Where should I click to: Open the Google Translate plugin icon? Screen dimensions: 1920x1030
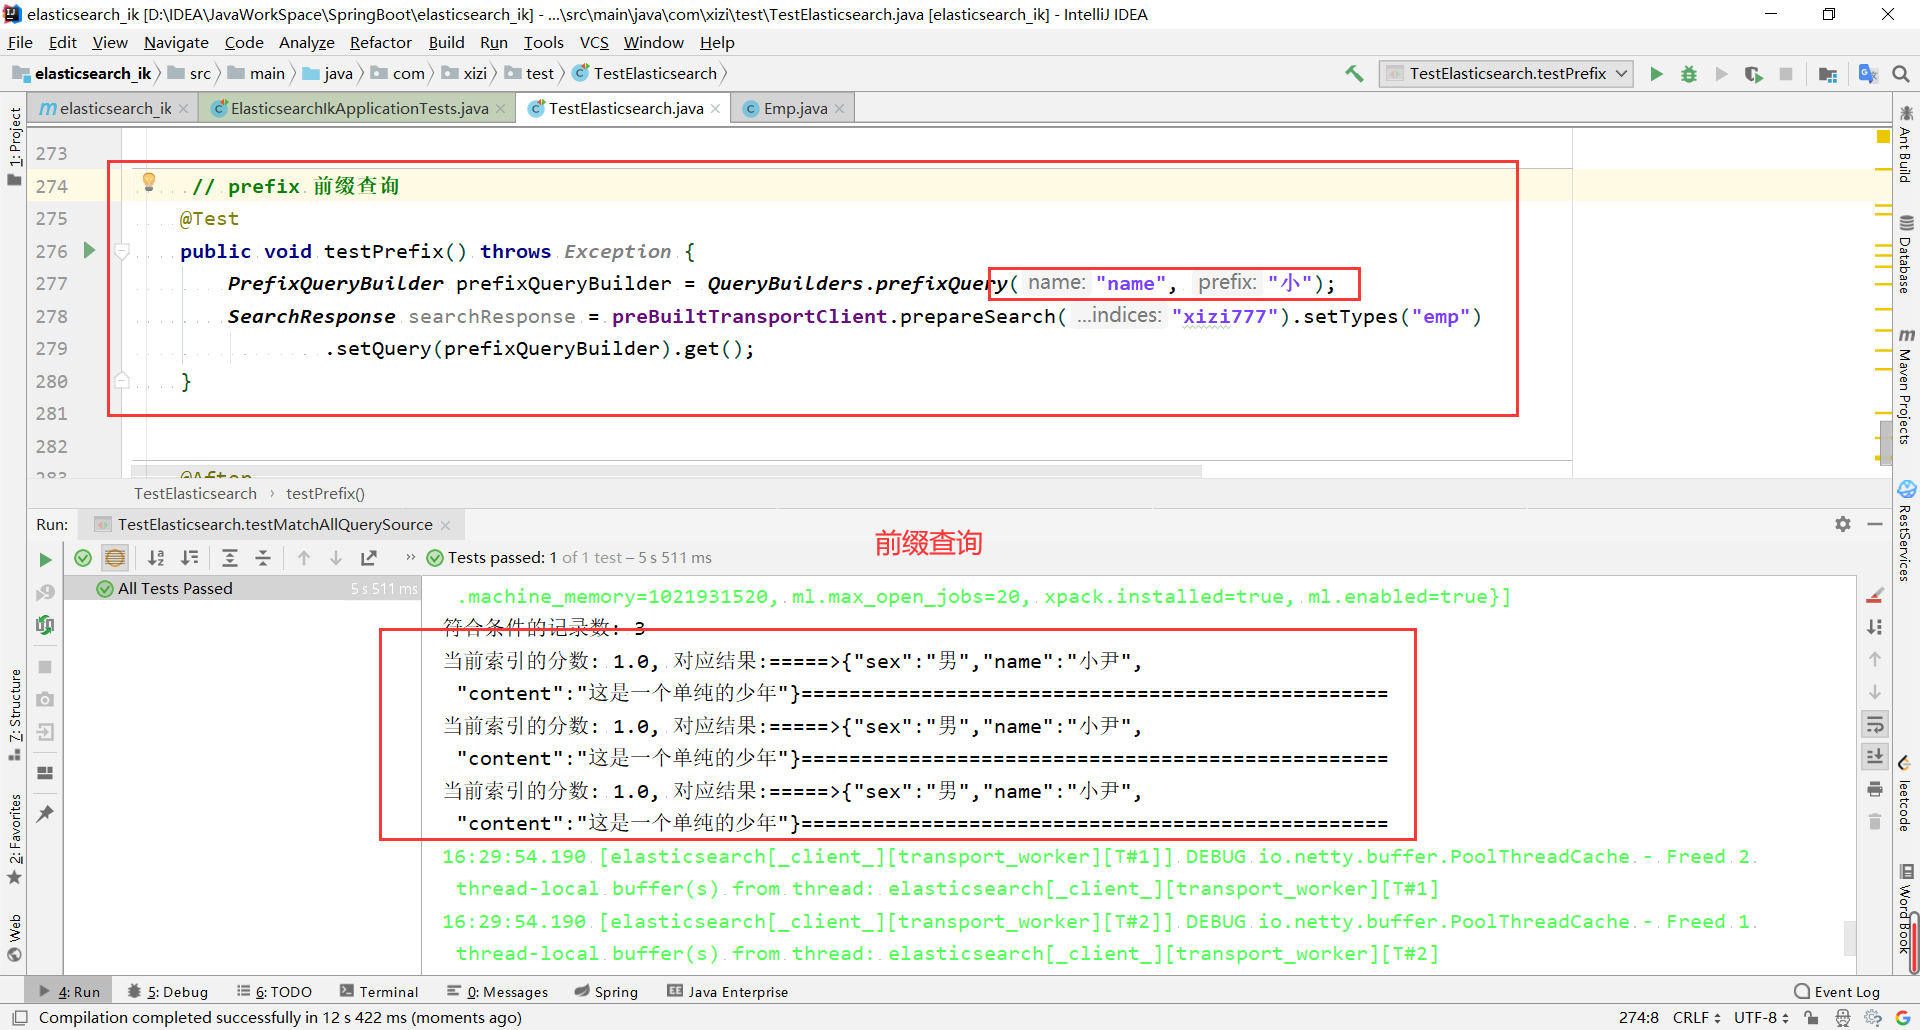1867,73
